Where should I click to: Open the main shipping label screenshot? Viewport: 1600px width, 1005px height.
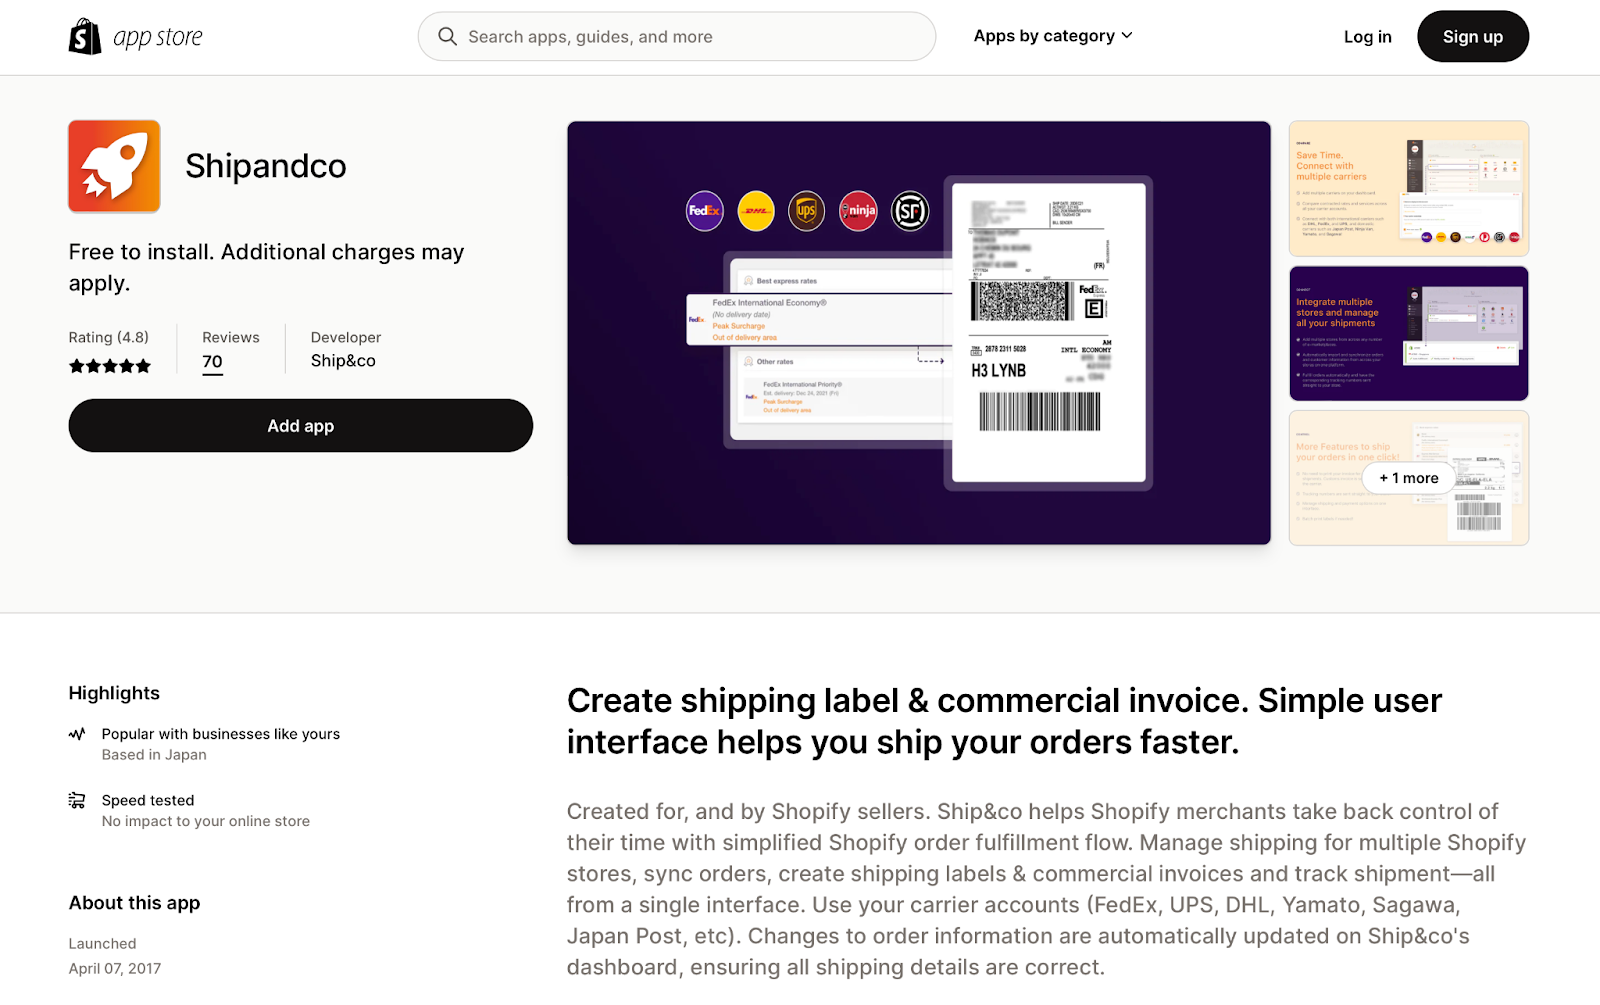pyautogui.click(x=919, y=333)
